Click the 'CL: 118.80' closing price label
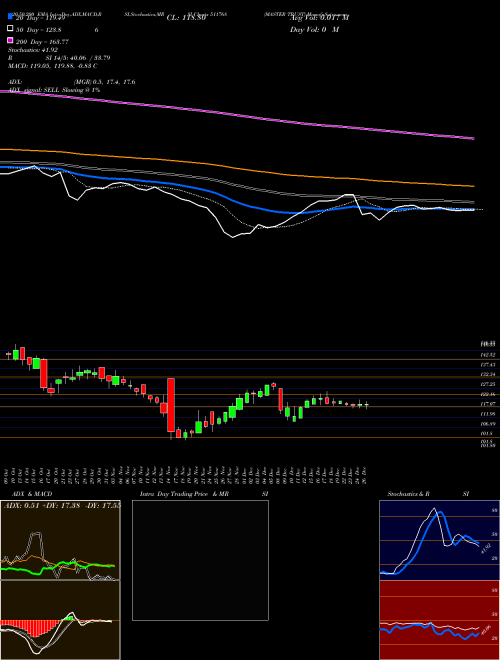 click(186, 18)
